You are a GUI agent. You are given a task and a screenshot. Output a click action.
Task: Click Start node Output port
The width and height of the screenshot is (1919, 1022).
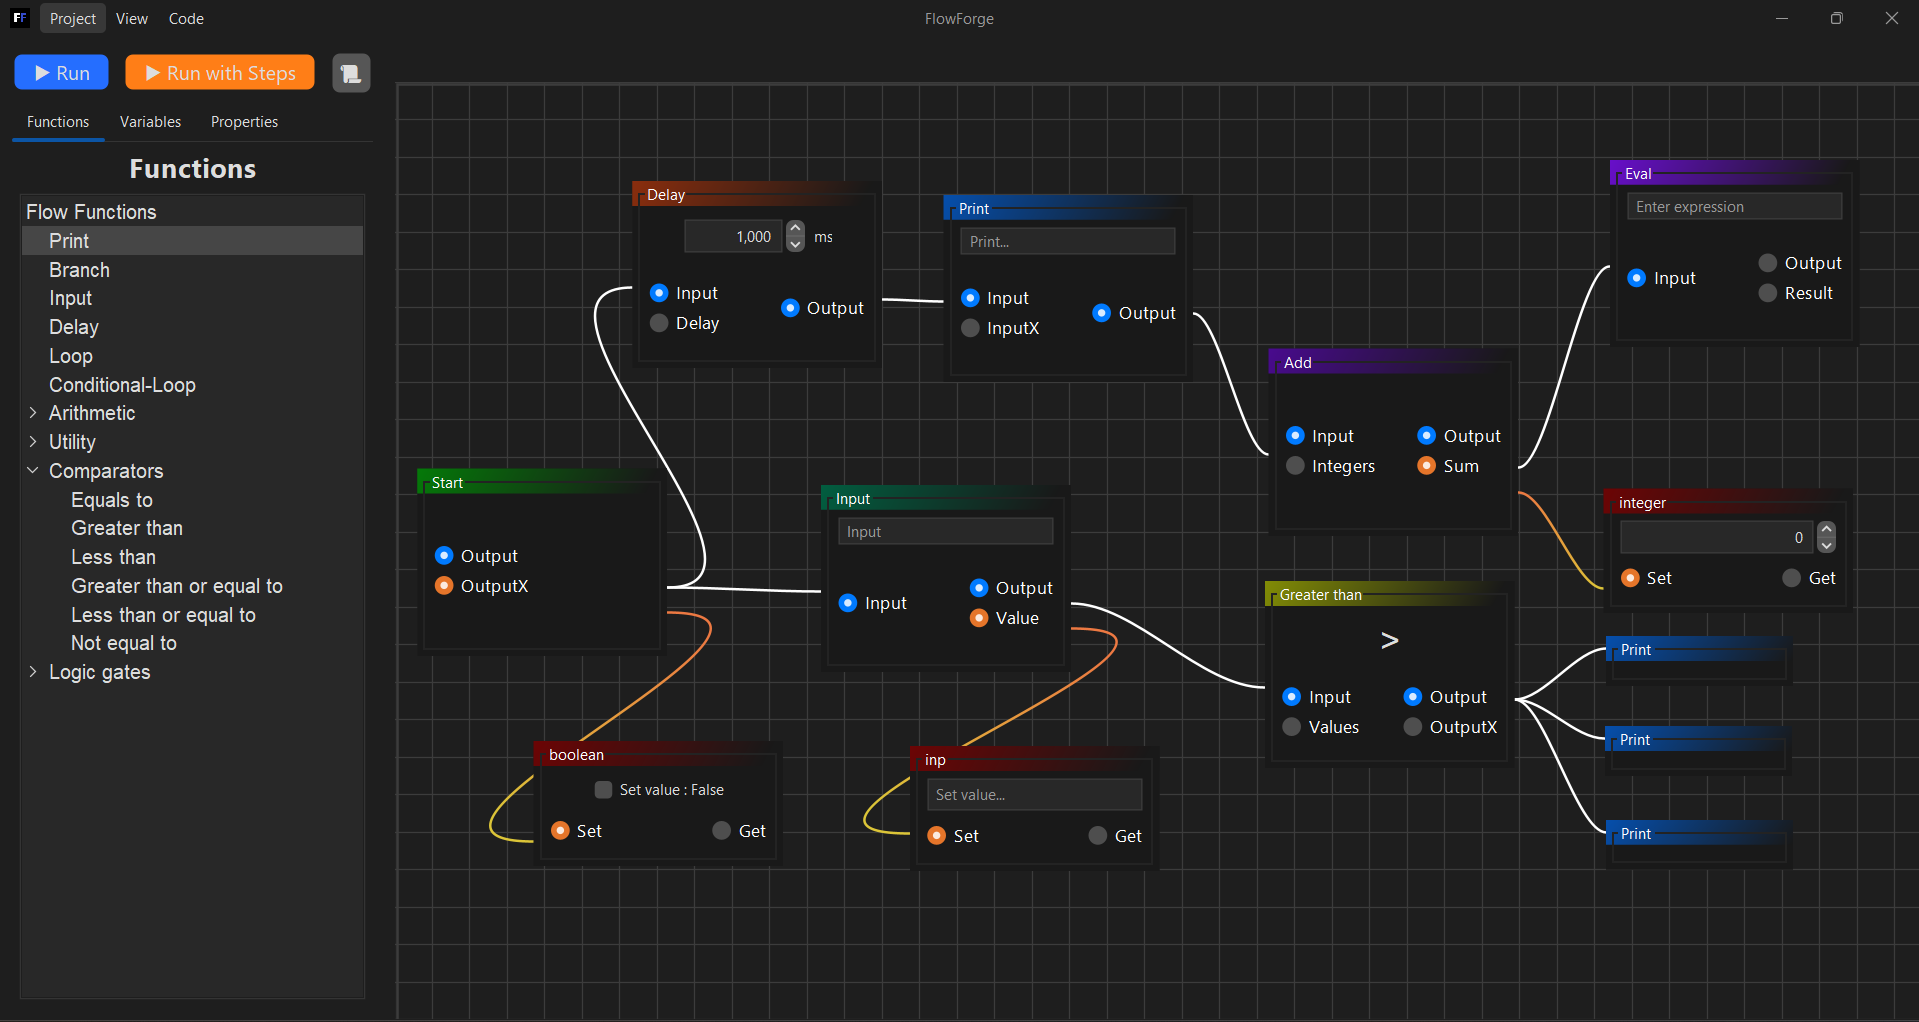click(x=444, y=556)
